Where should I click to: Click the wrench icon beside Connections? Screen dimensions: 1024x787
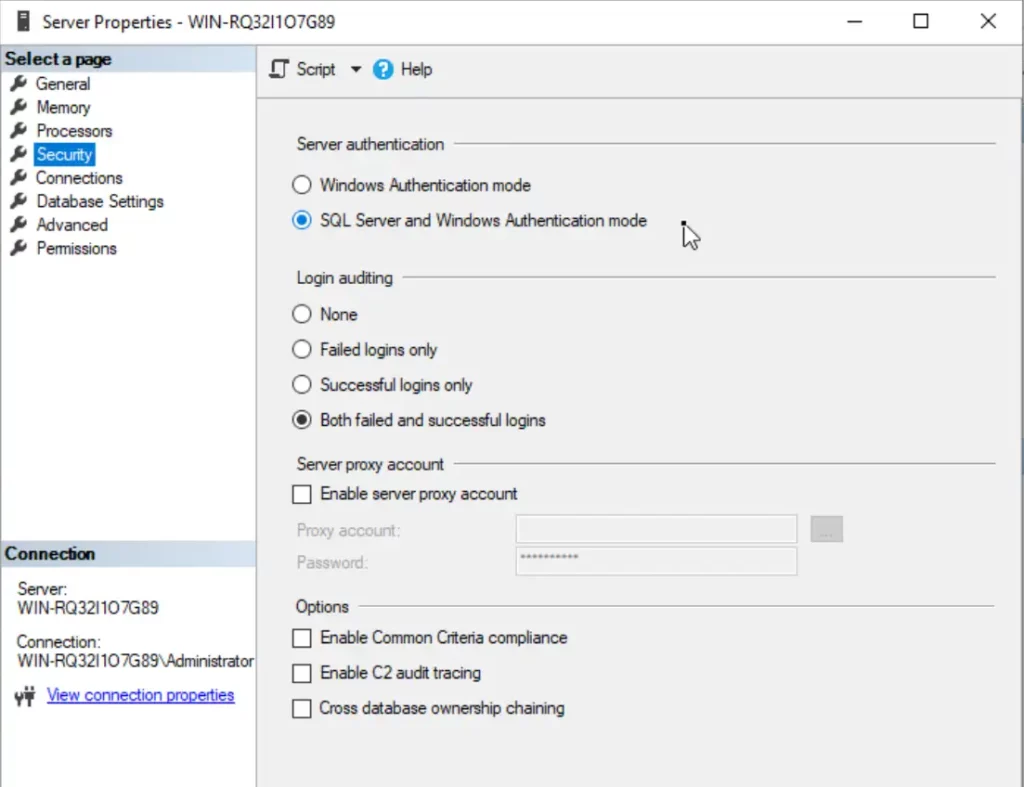[x=18, y=178]
